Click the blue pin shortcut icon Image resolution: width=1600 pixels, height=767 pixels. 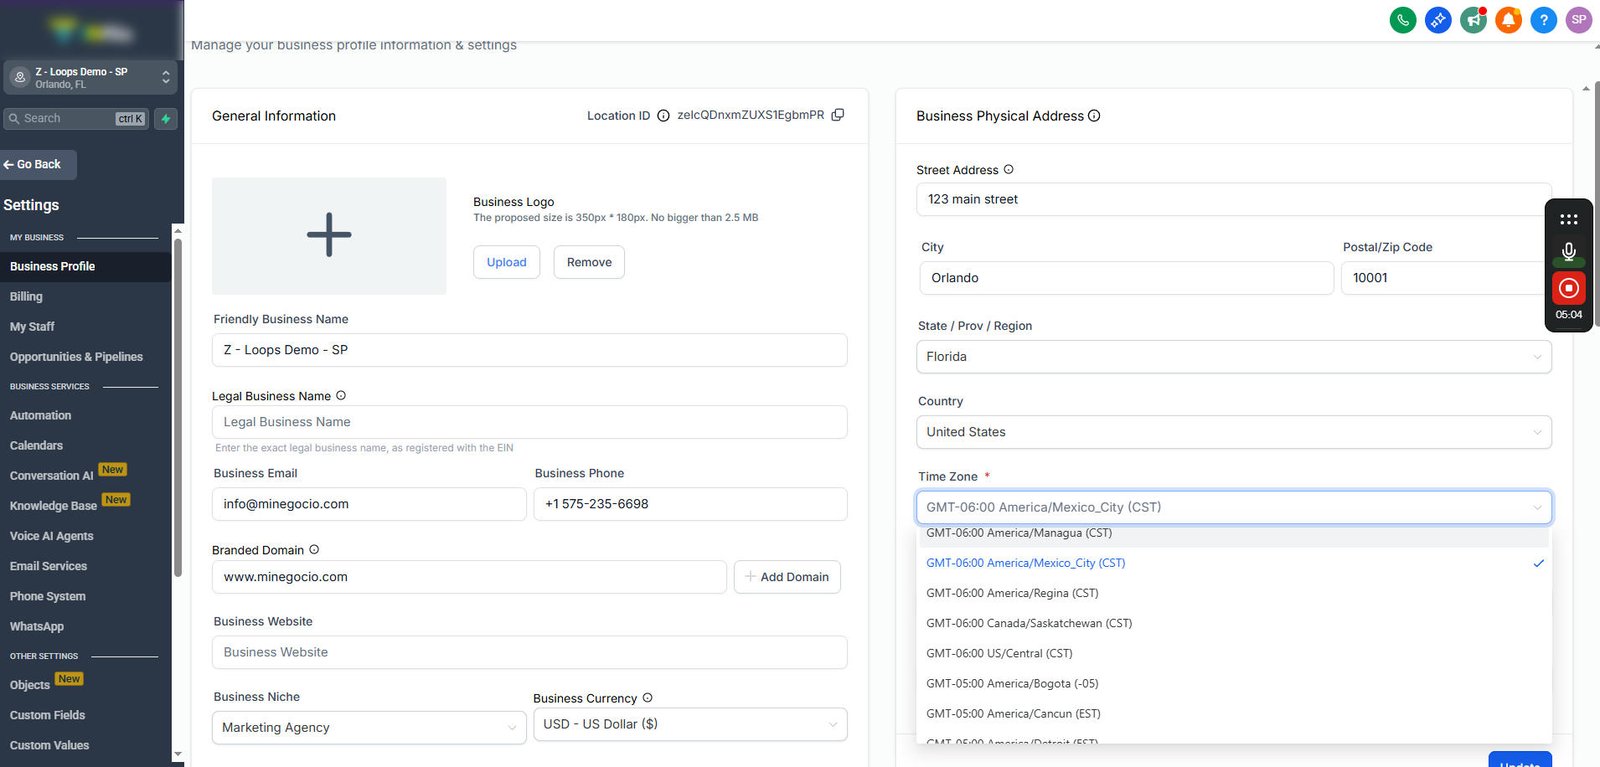(x=1438, y=19)
